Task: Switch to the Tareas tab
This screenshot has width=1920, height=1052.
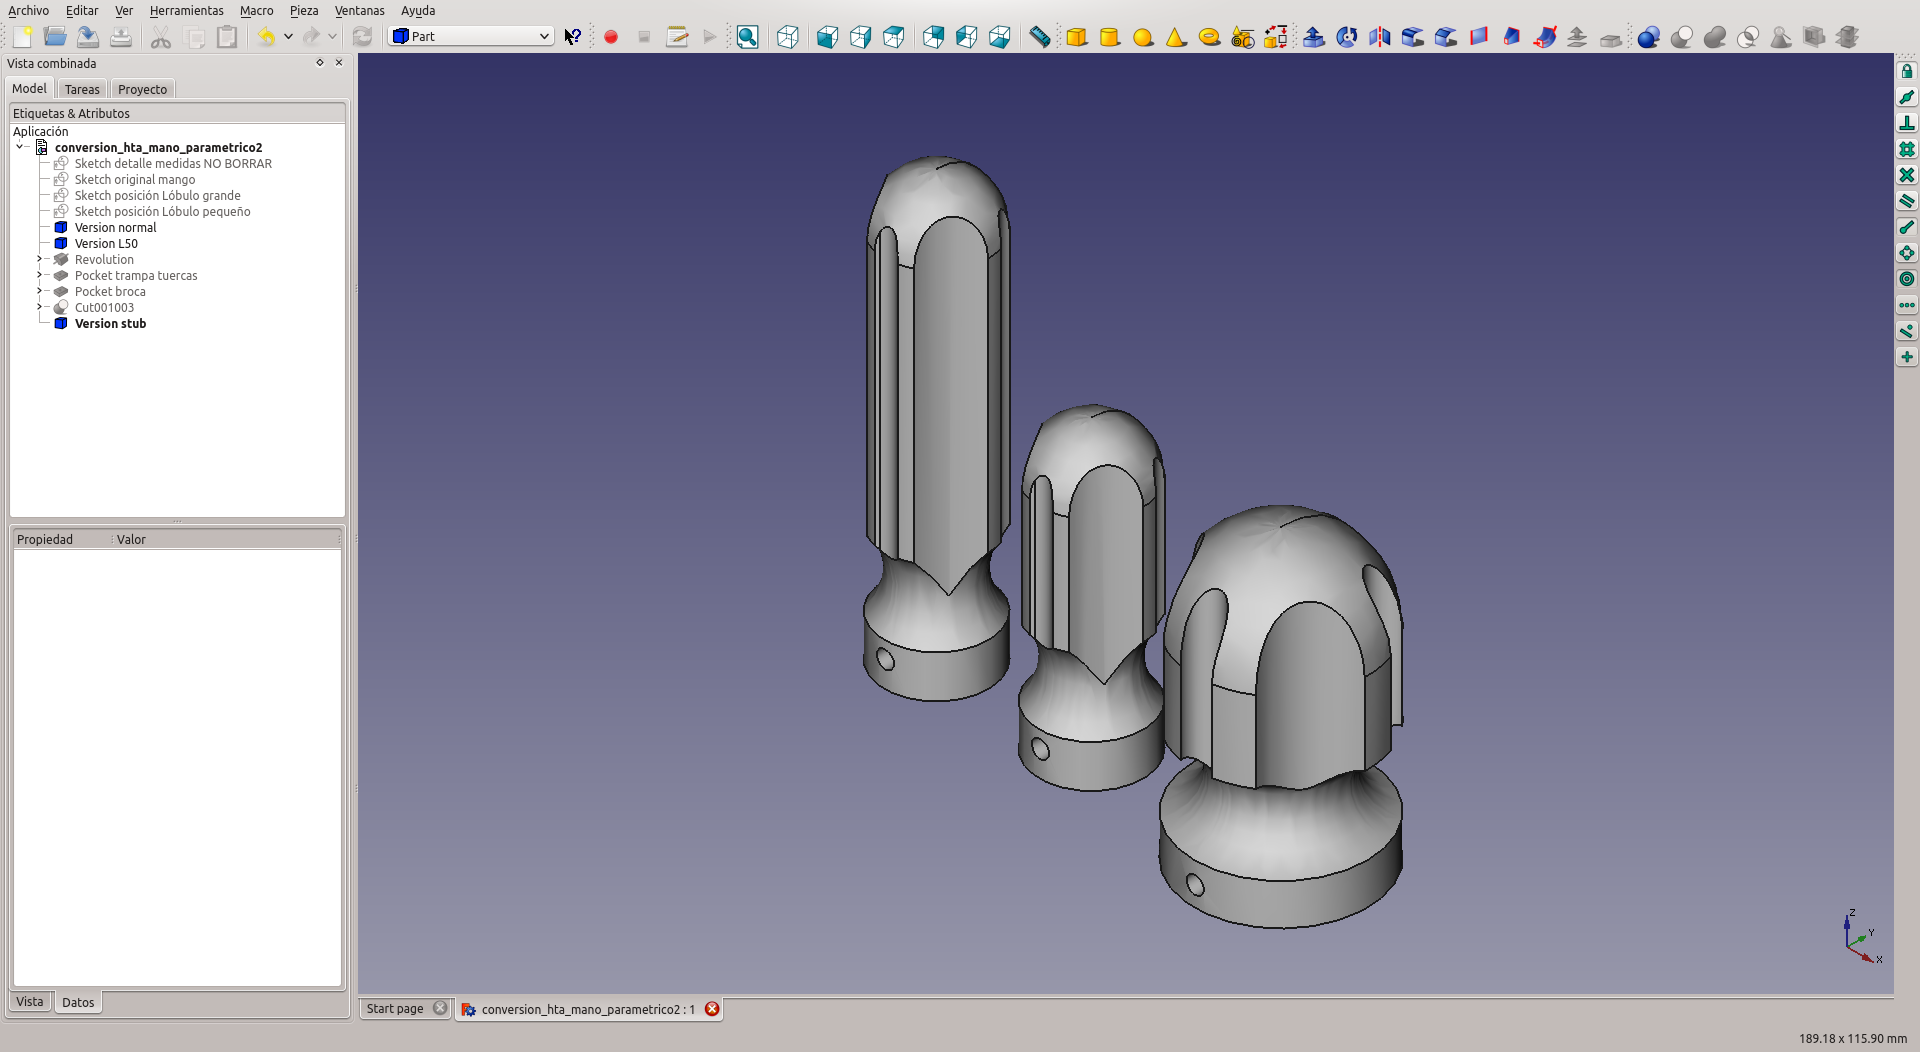Action: coord(82,89)
